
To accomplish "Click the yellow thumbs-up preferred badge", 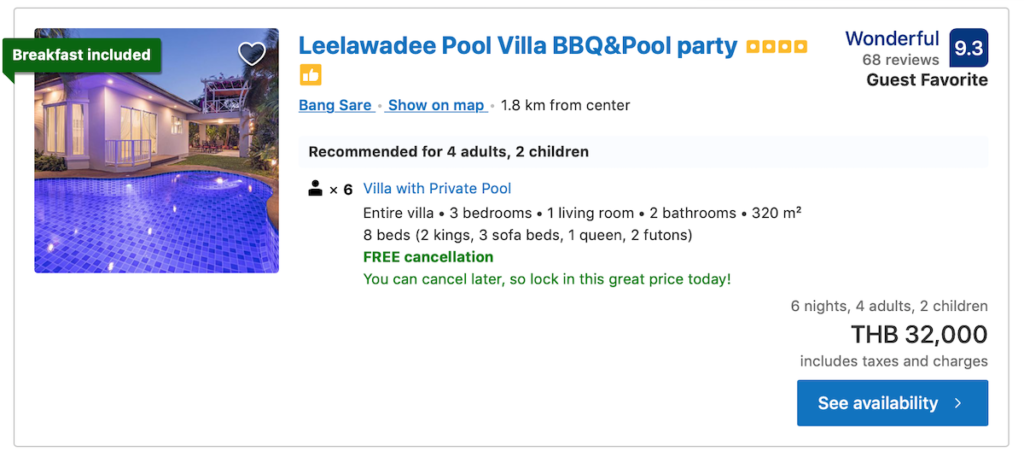I will pyautogui.click(x=311, y=75).
